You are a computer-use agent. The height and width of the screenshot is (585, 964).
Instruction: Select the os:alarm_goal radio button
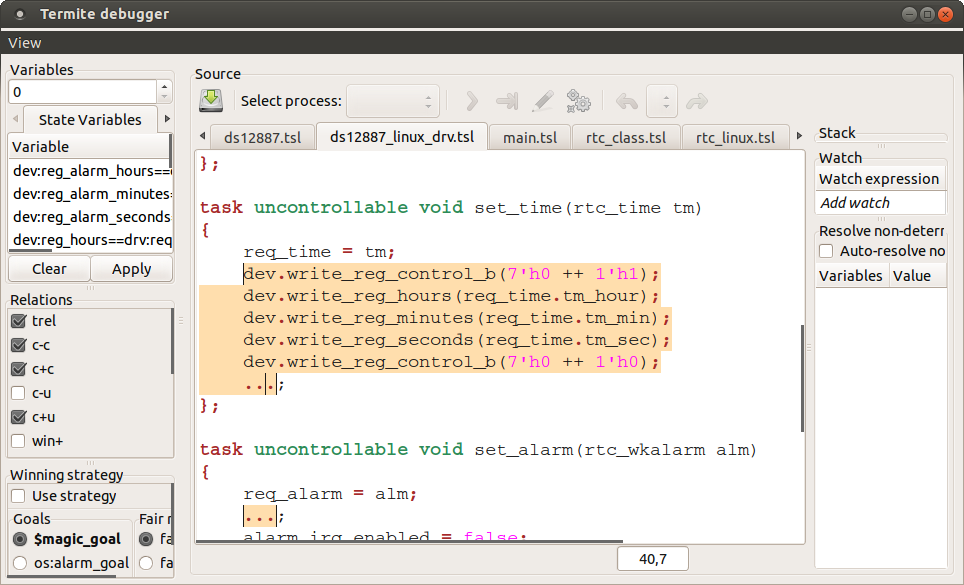point(20,563)
